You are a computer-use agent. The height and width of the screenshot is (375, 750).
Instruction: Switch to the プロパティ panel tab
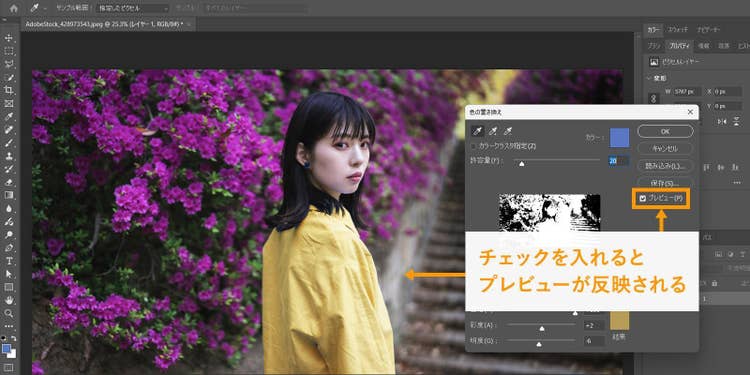pyautogui.click(x=679, y=46)
